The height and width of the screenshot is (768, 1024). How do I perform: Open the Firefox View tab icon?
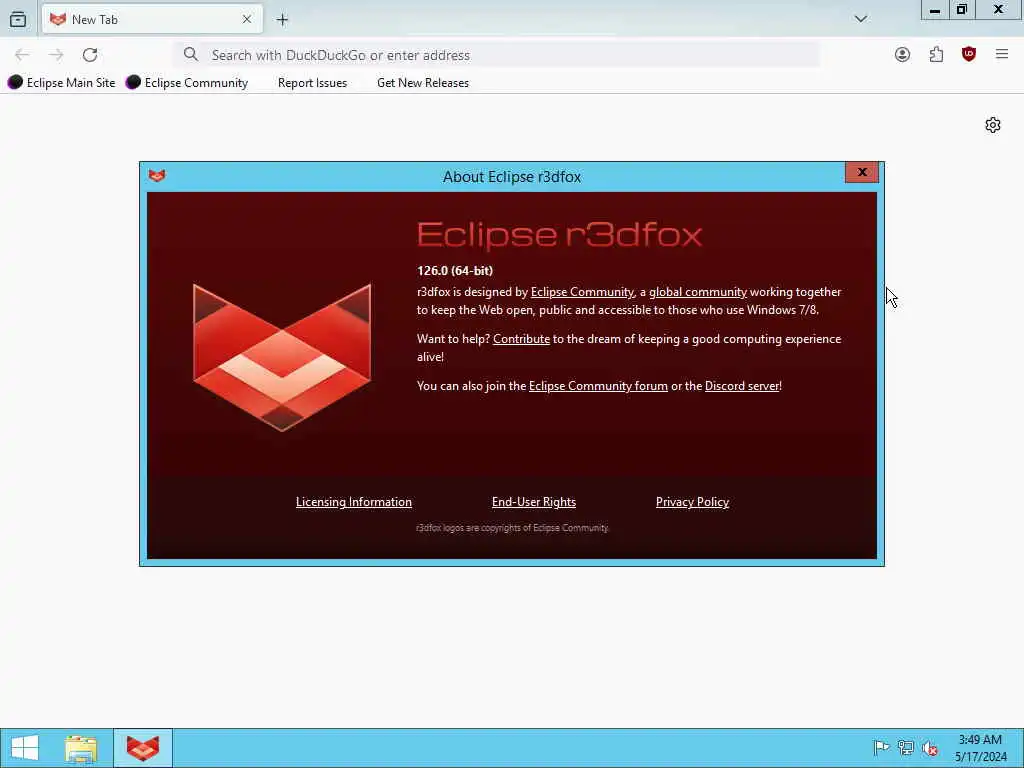tap(18, 20)
